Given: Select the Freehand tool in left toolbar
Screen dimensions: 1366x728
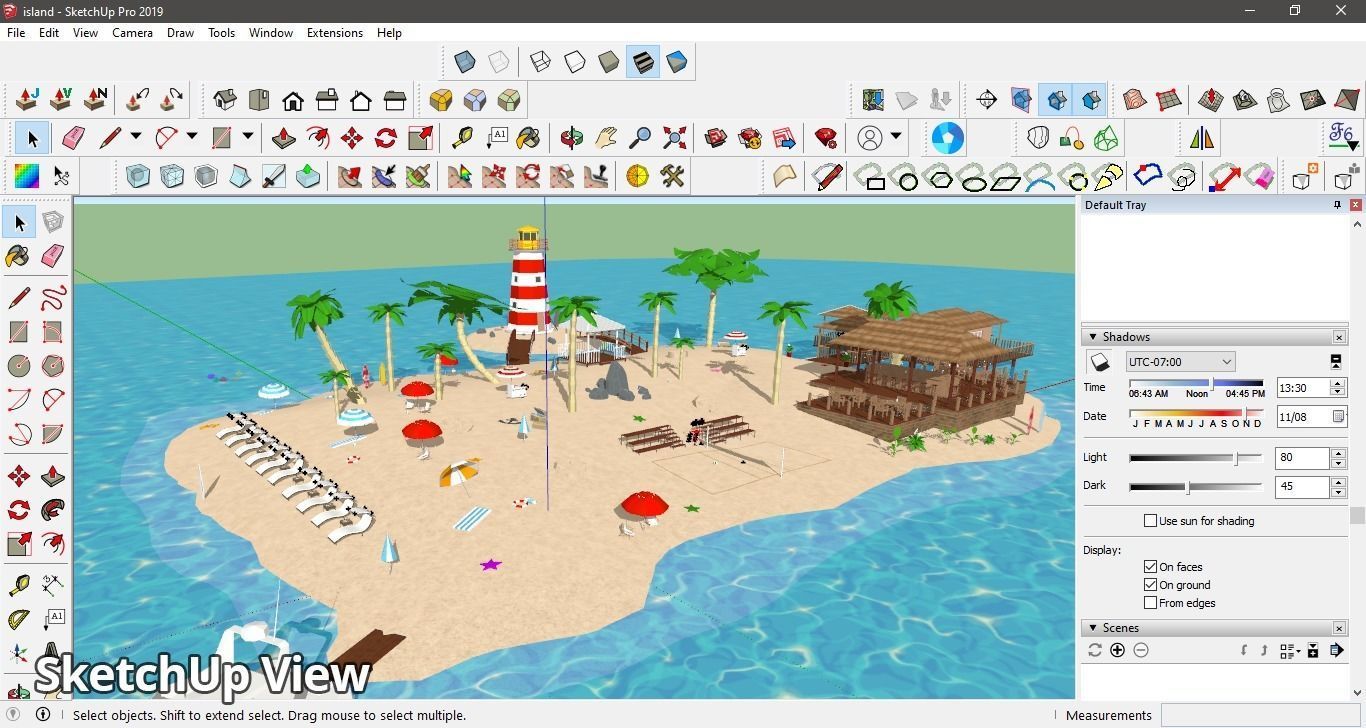Looking at the screenshot, I should [x=53, y=297].
